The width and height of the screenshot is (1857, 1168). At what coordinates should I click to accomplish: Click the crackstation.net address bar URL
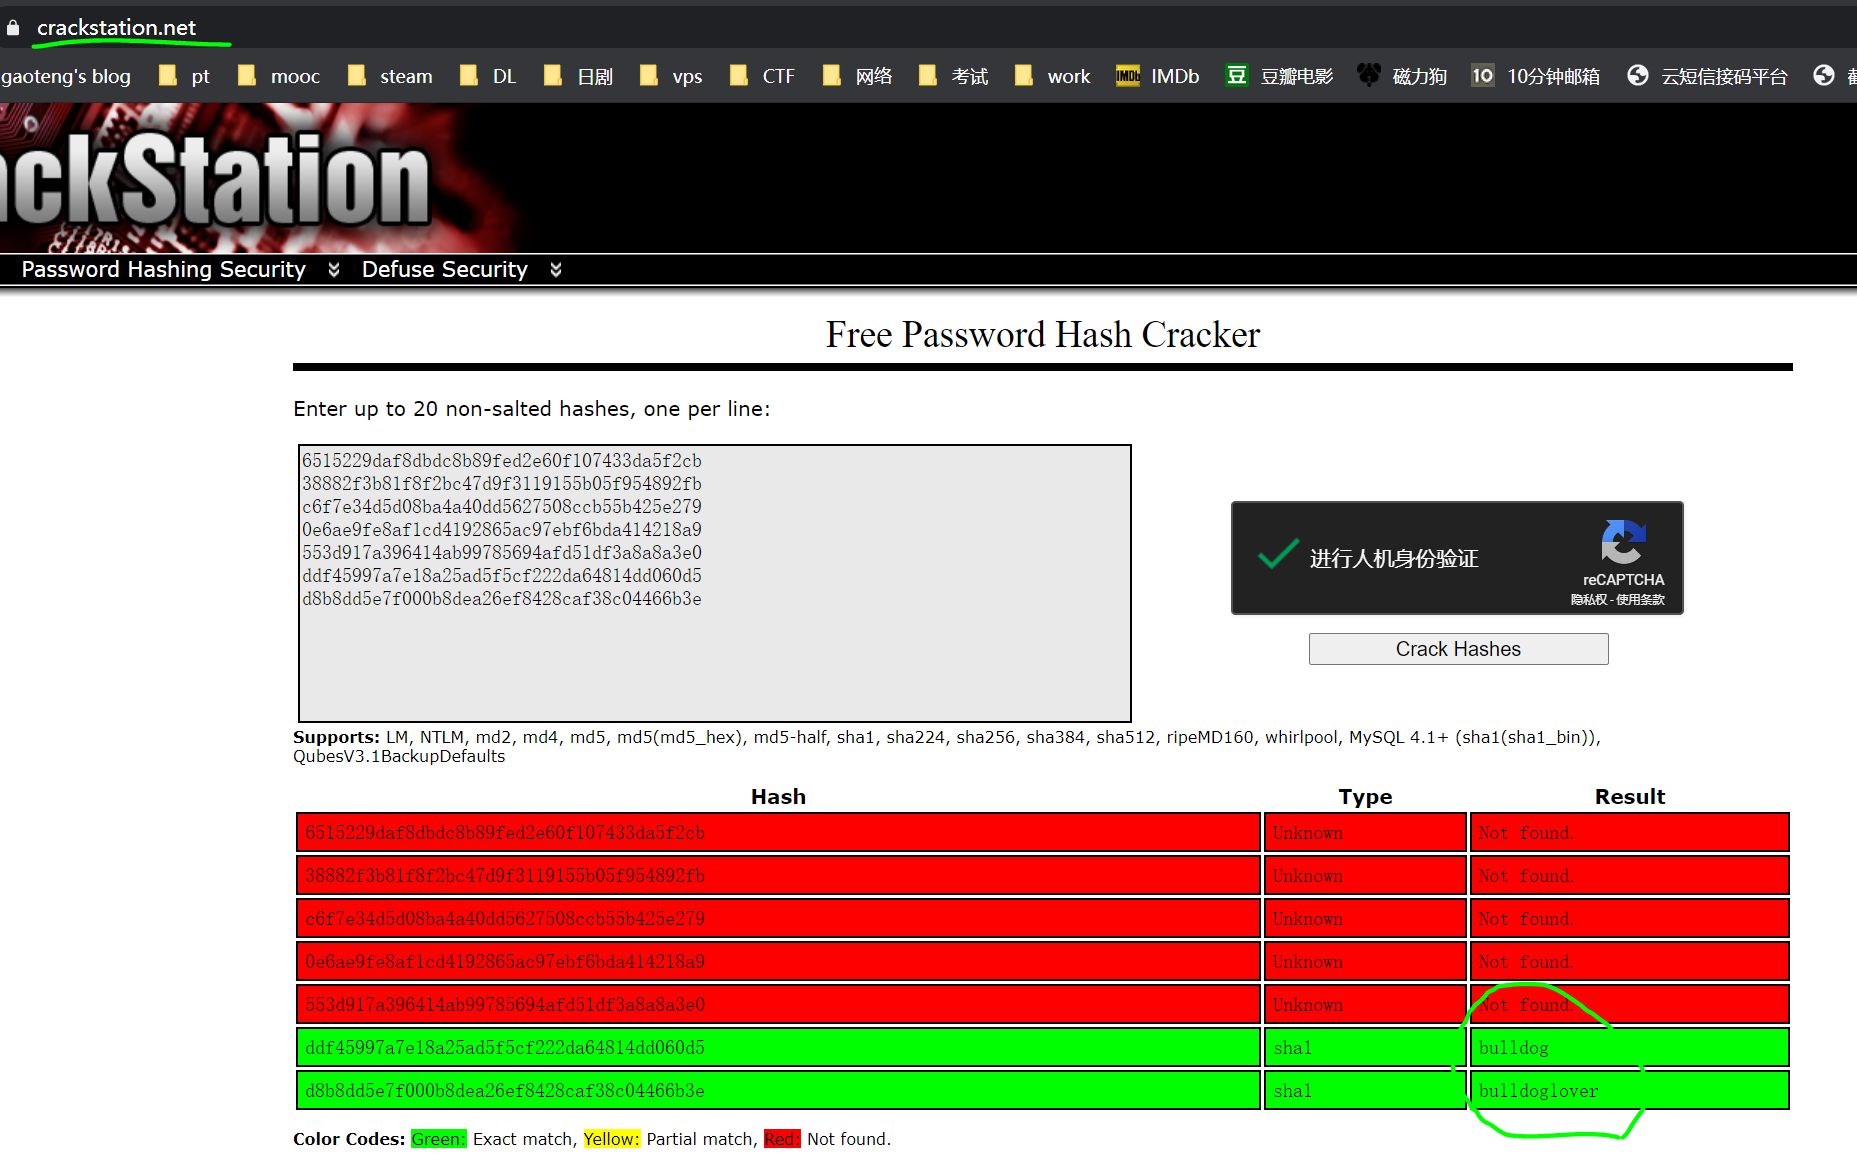pos(116,28)
